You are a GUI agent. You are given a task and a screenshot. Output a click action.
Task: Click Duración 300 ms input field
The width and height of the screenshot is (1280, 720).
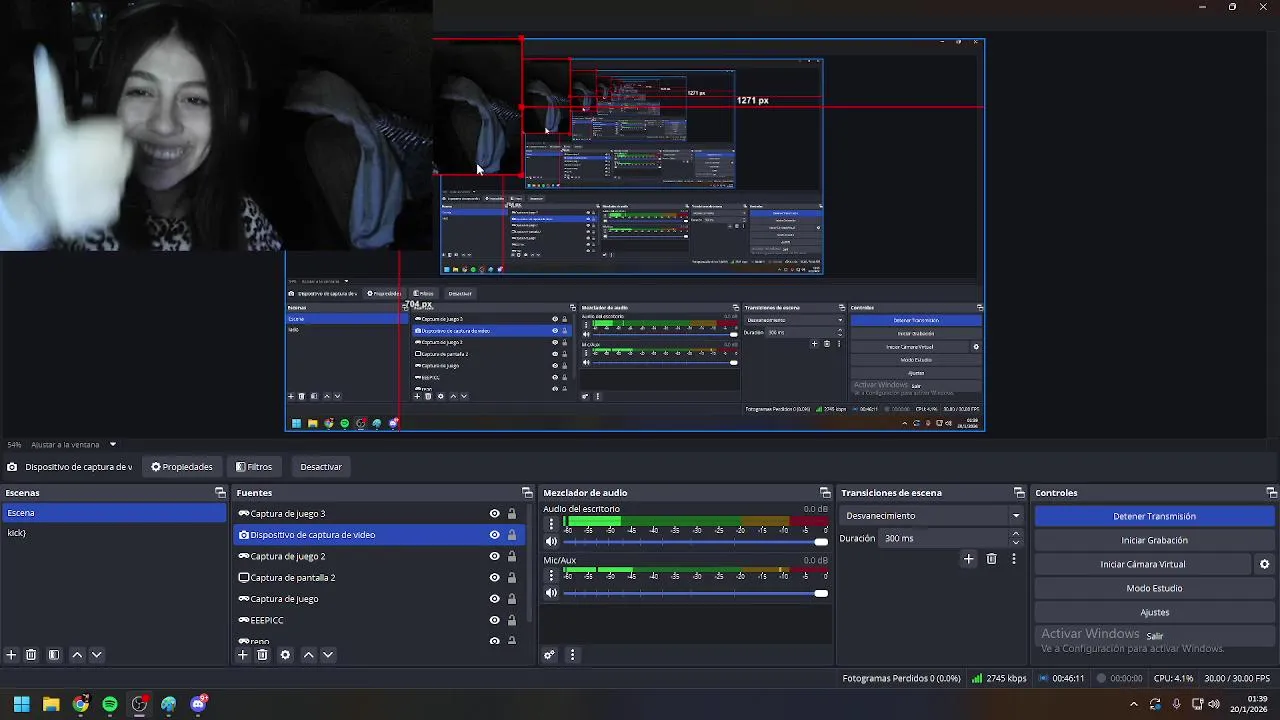tap(944, 538)
